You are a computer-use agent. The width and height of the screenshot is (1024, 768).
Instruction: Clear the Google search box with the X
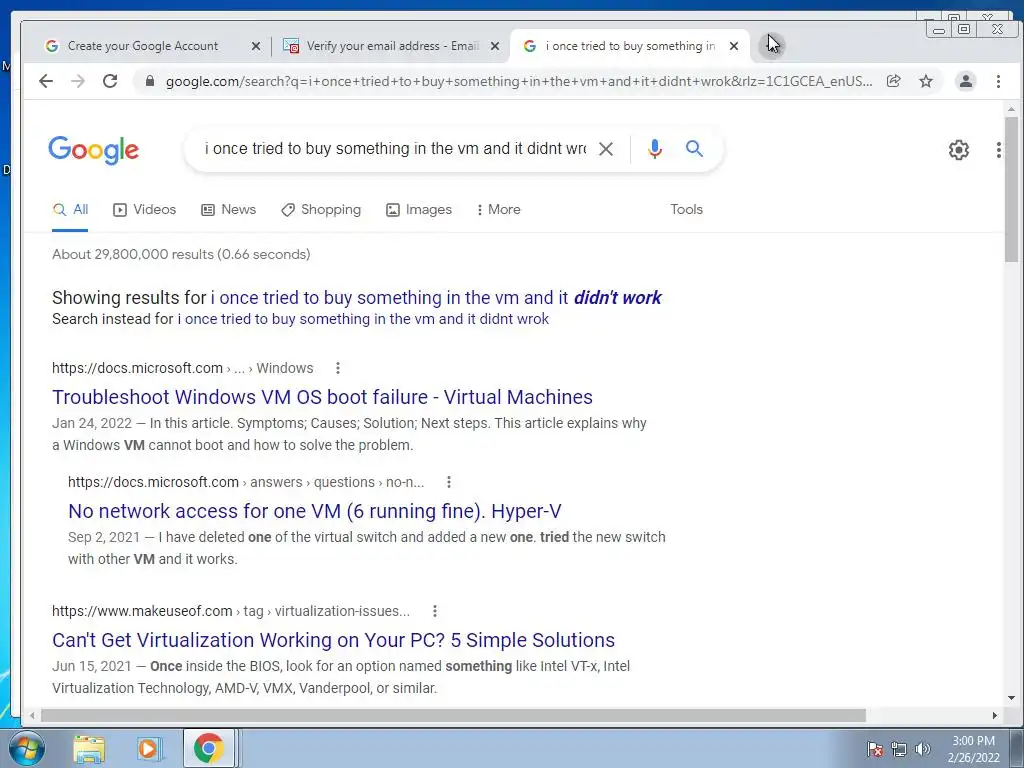605,149
